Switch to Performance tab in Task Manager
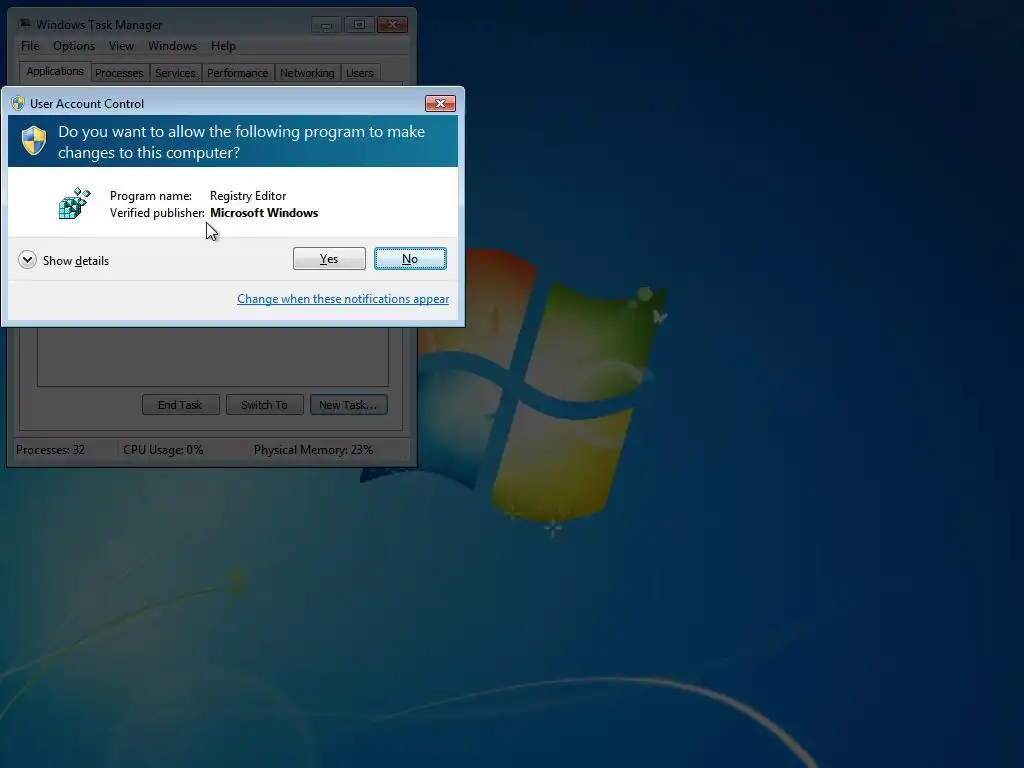1024x768 pixels. pos(238,73)
